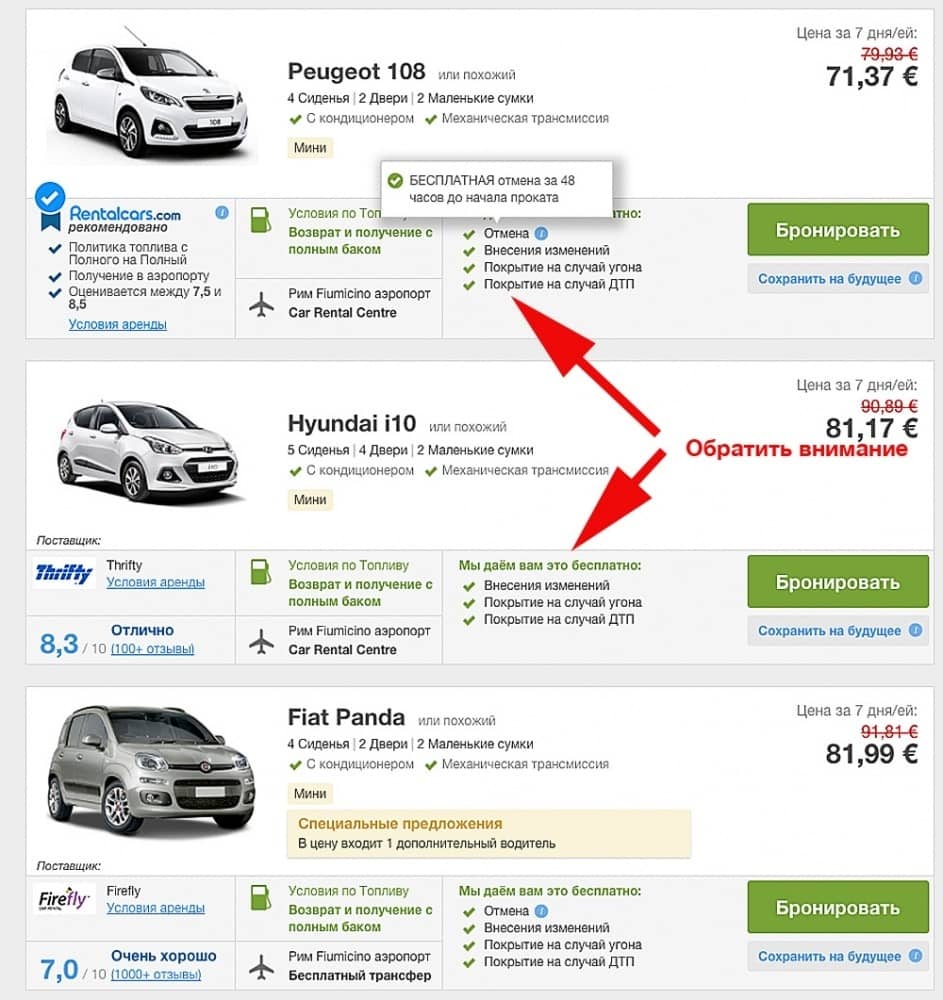Open Условия аренды link under Thrifty
The image size is (943, 1000).
pos(156,582)
